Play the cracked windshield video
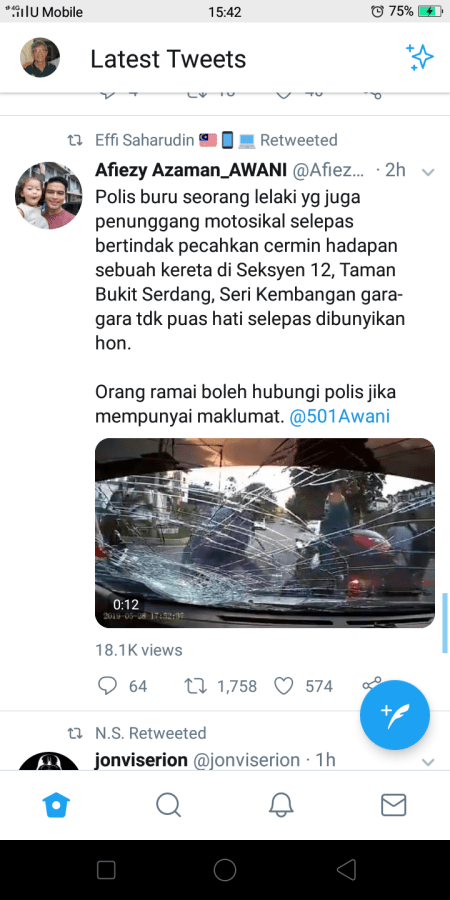 pyautogui.click(x=265, y=533)
